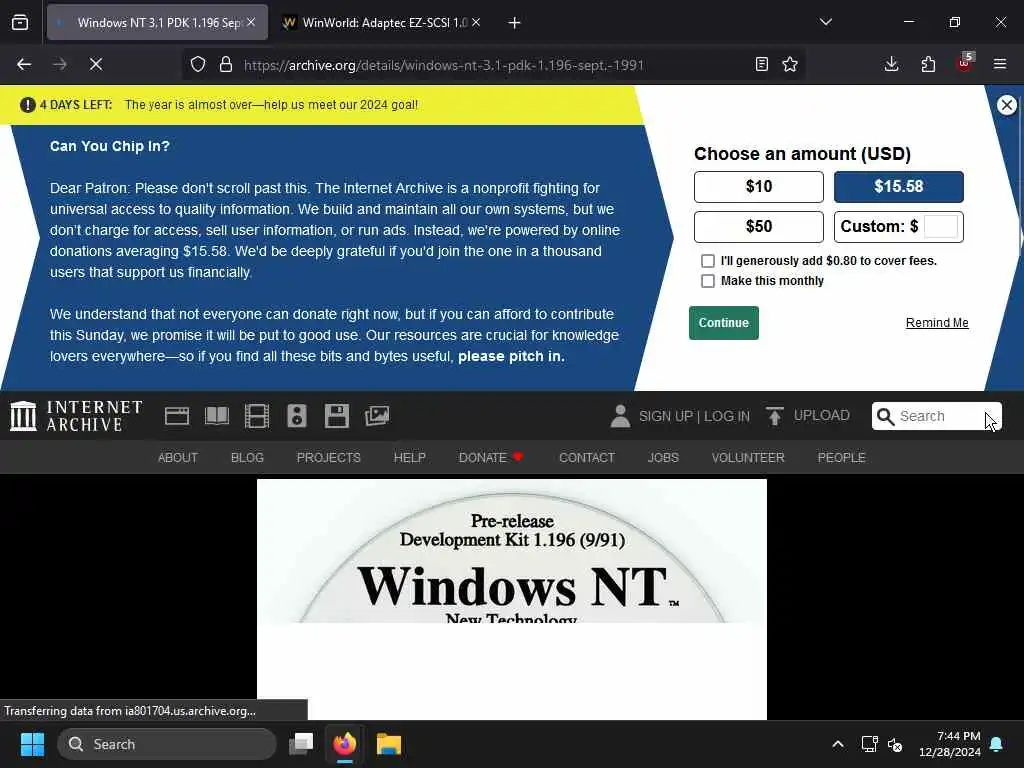Open the DONATE menu item

click(490, 457)
